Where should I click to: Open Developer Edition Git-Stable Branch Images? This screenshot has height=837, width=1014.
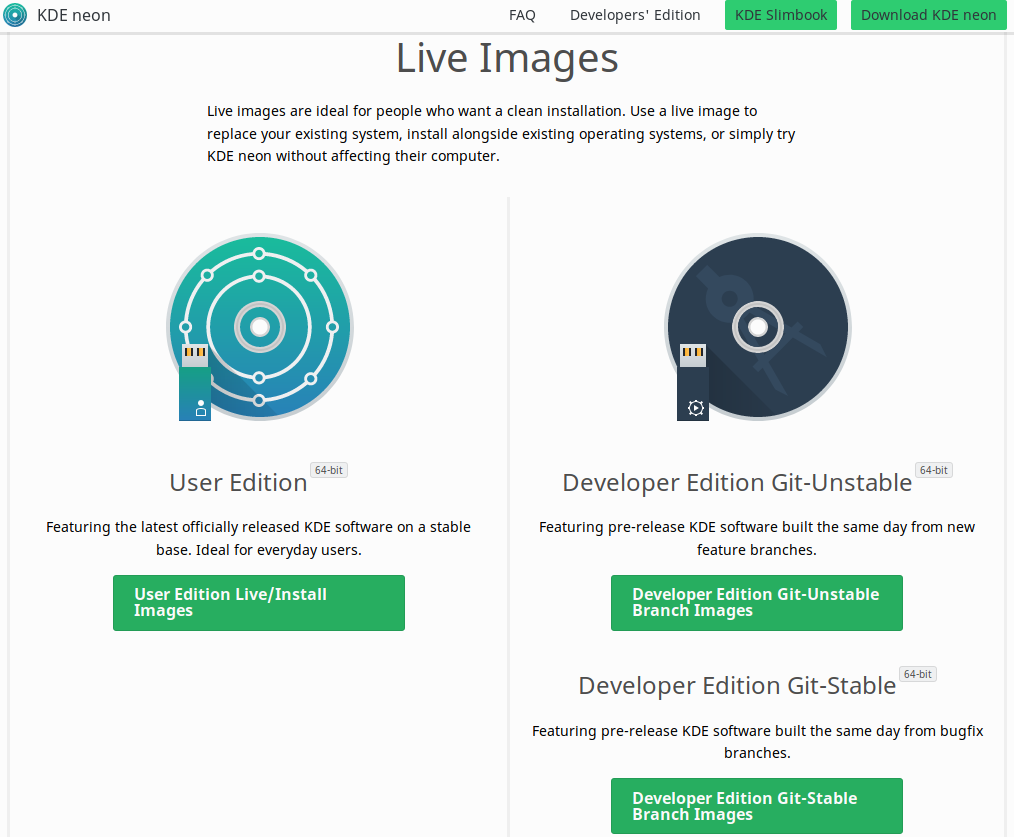[757, 806]
